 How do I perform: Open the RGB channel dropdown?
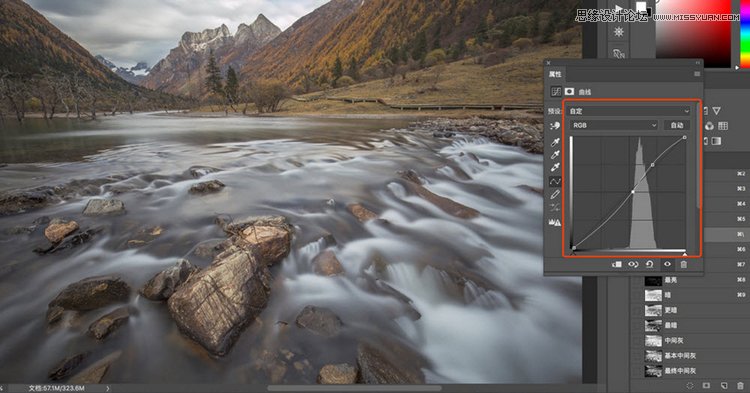pyautogui.click(x=614, y=125)
